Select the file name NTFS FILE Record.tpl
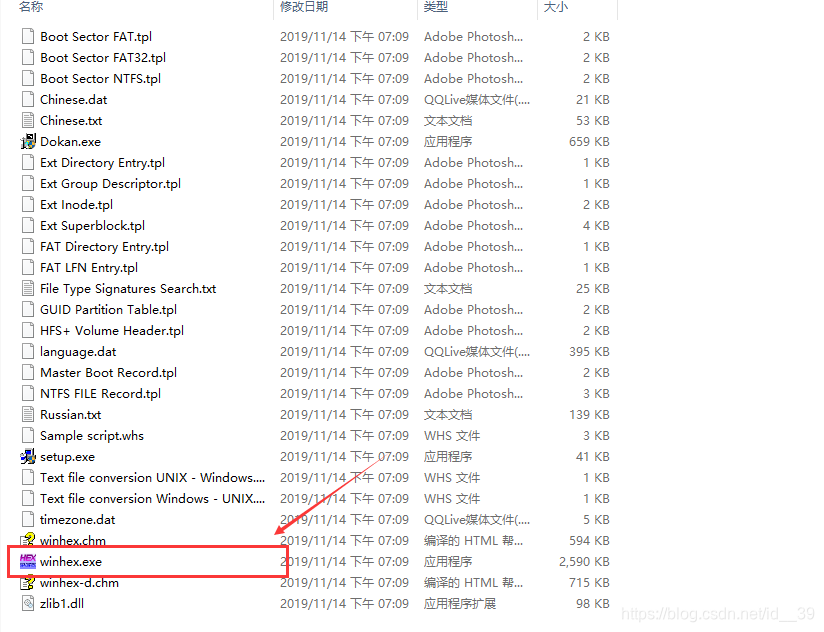The image size is (824, 632). click(100, 393)
